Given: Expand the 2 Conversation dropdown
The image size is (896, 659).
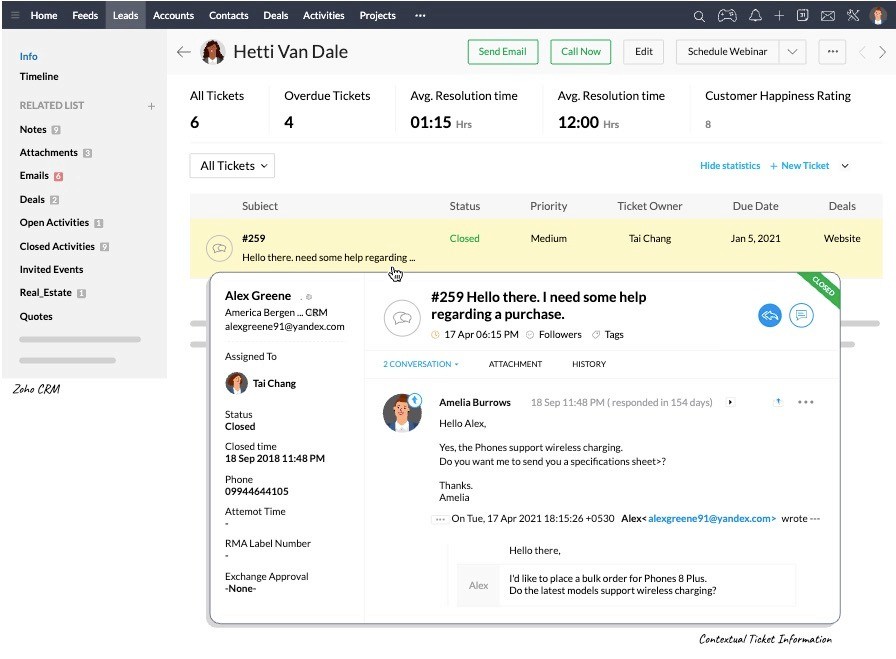Looking at the screenshot, I should click(x=421, y=364).
